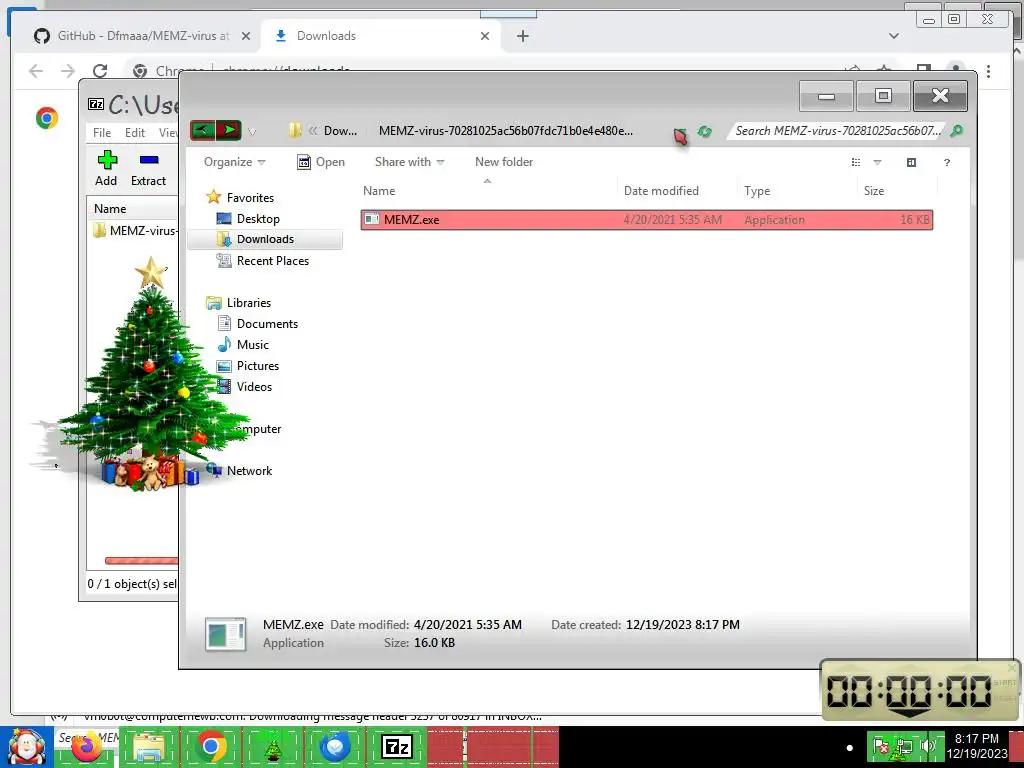The height and width of the screenshot is (768, 1024).
Task: Expand the hidden breadcrumb chevrons in address bar
Action: (x=313, y=131)
